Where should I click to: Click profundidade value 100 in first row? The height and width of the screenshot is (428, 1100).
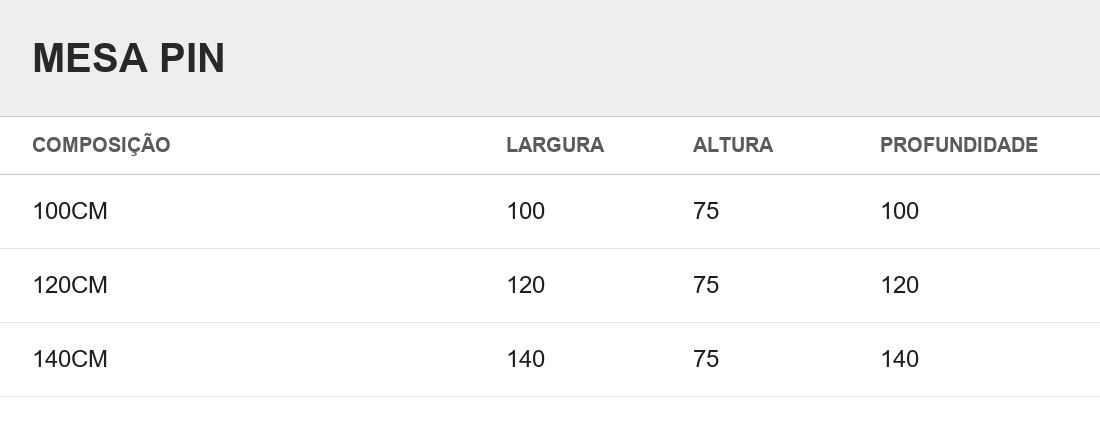click(x=899, y=211)
